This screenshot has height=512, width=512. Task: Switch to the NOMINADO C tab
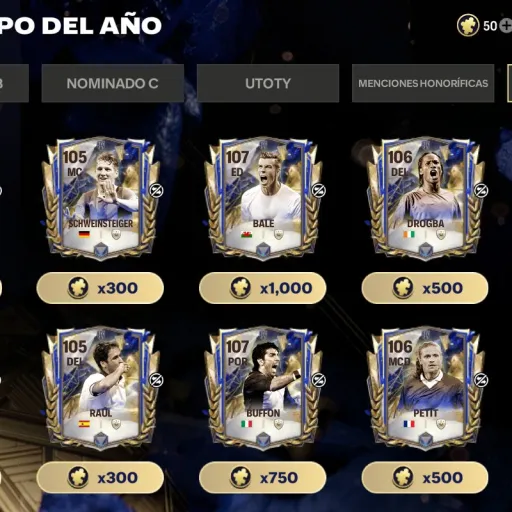click(x=113, y=83)
